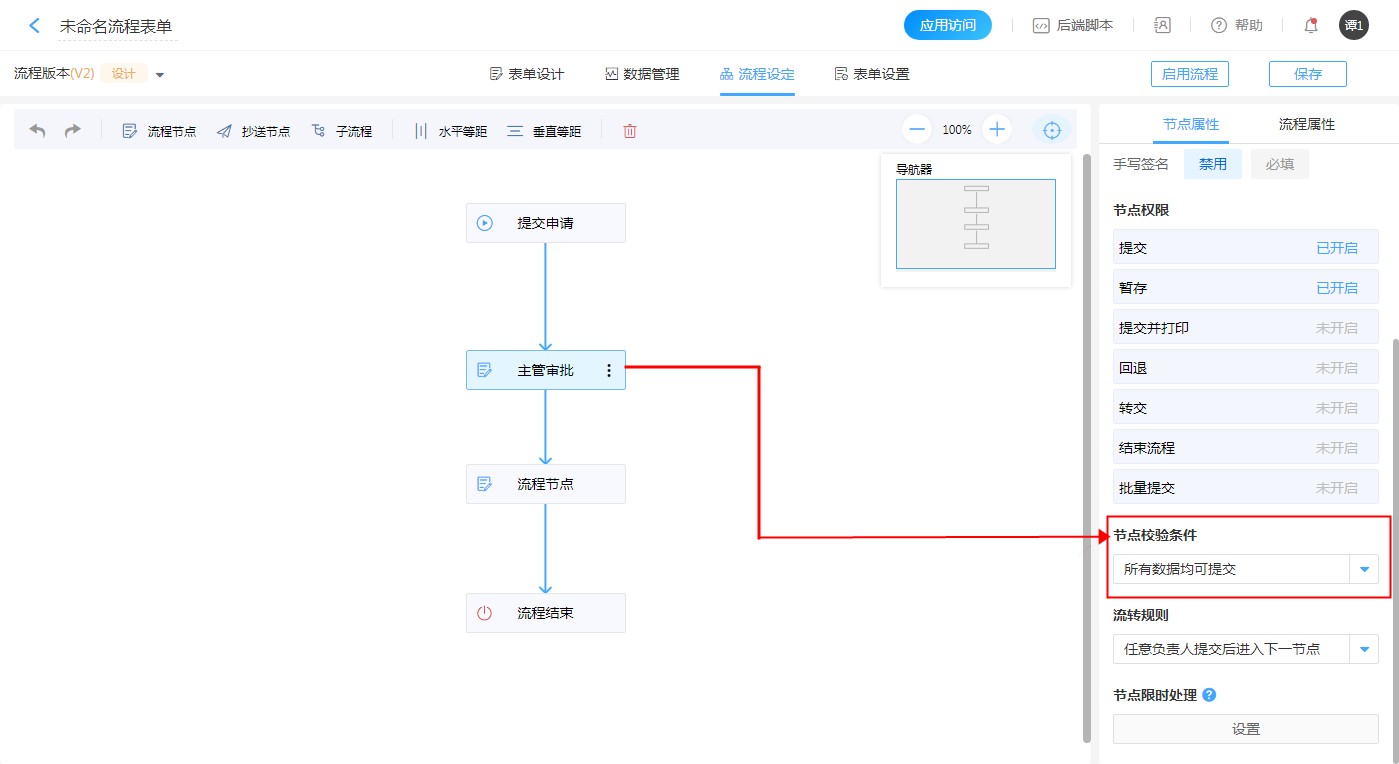Toggle 提交并打印 node permission
This screenshot has width=1399, height=764.
[1336, 328]
